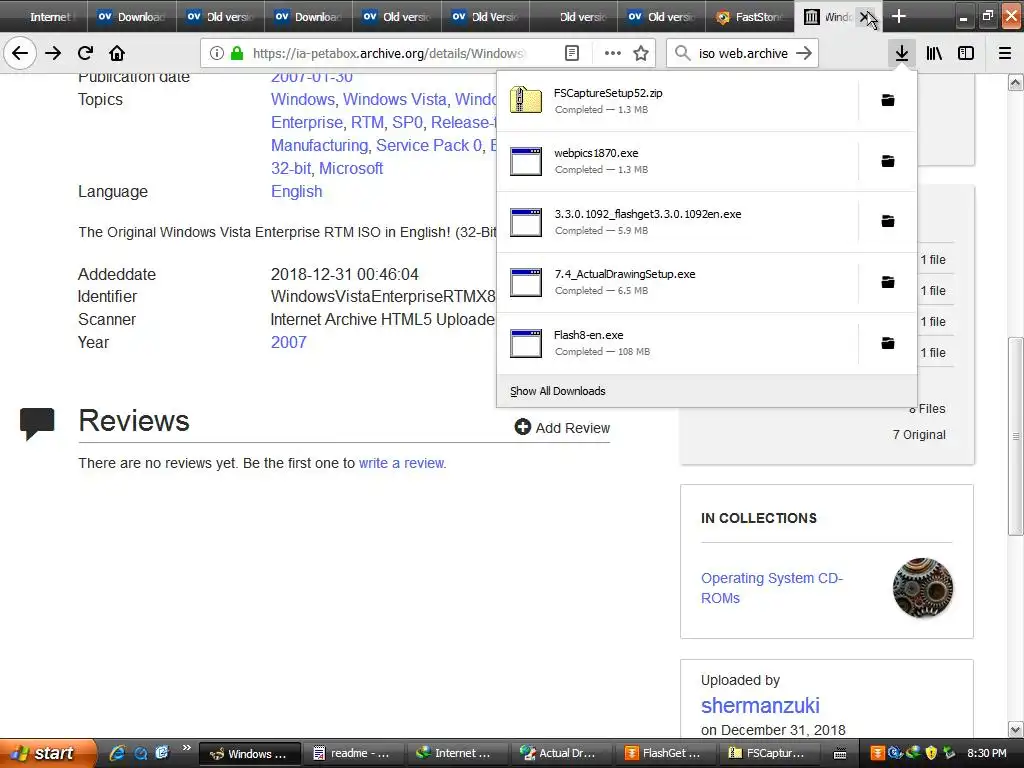Click the taskbar clock showing 8:30 PM

986,753
